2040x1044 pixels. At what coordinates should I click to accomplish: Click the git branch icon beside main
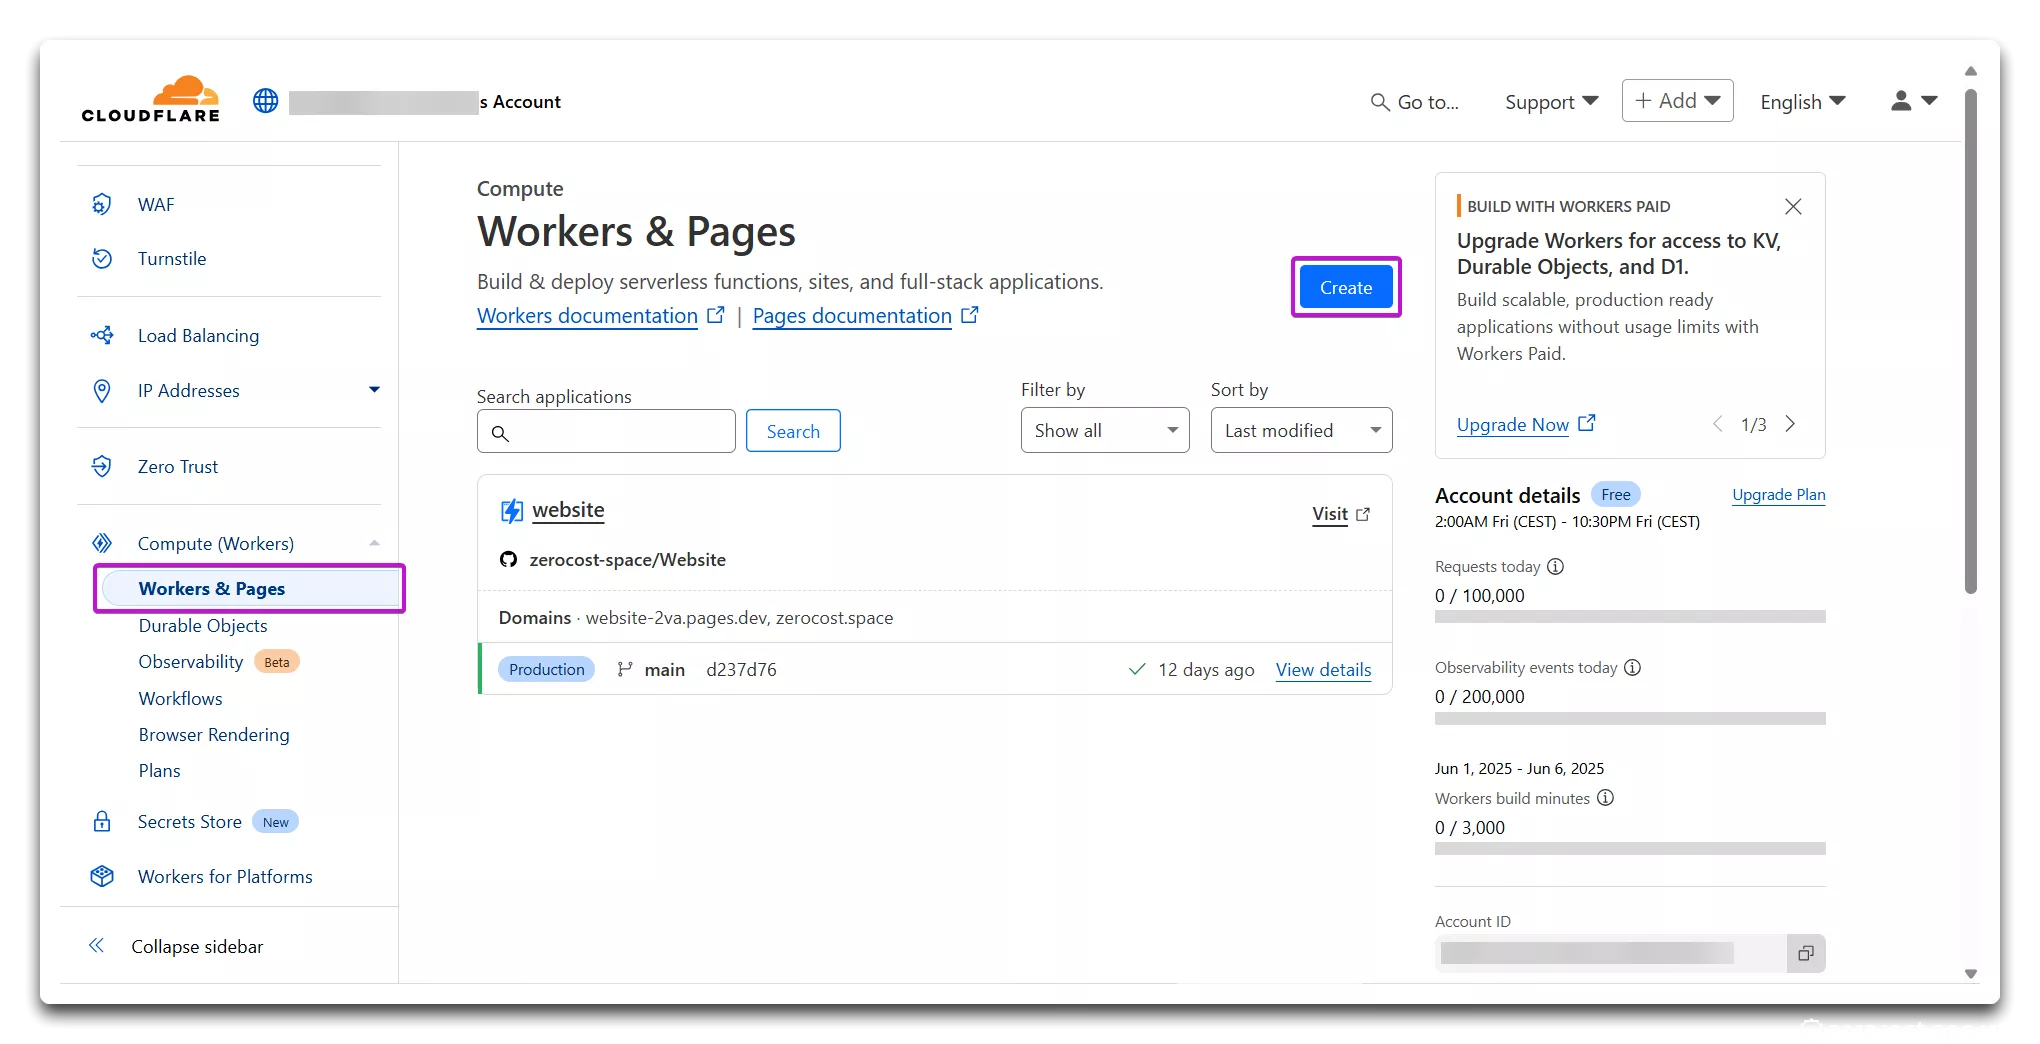[625, 669]
